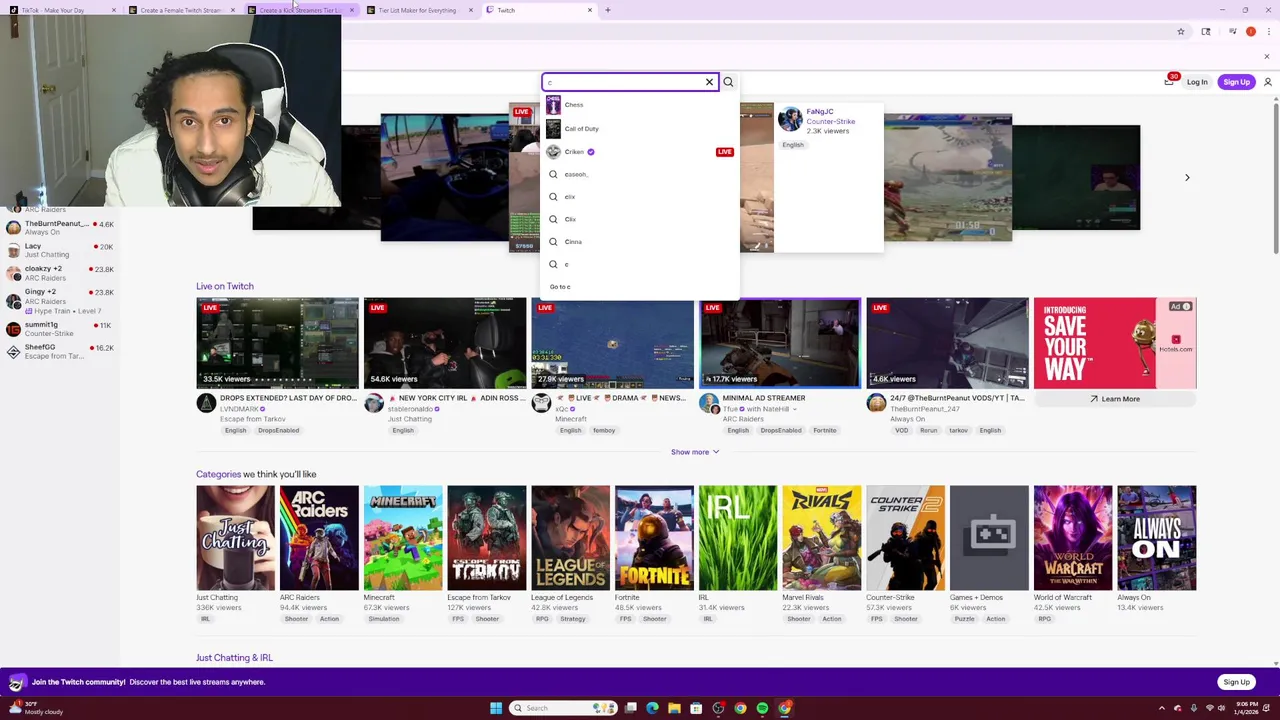Click Learn More on the ad
The height and width of the screenshot is (720, 1280).
(1115, 399)
